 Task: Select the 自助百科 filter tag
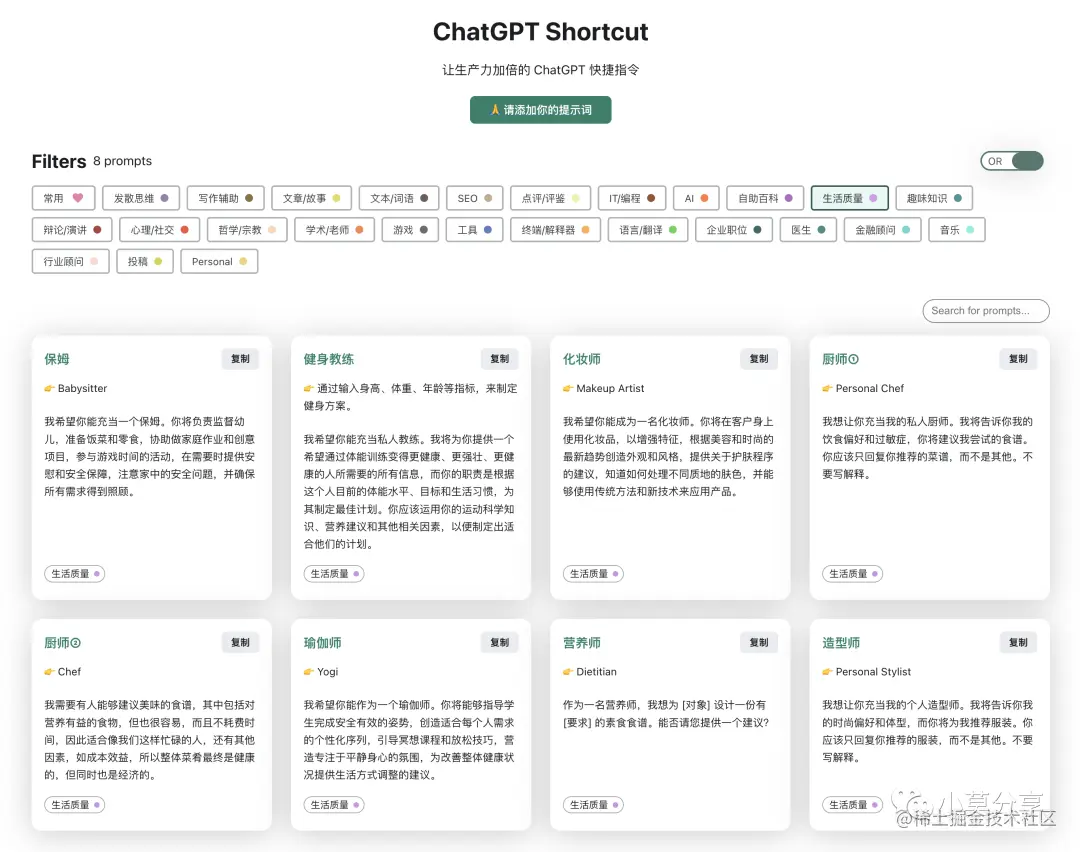tap(765, 198)
